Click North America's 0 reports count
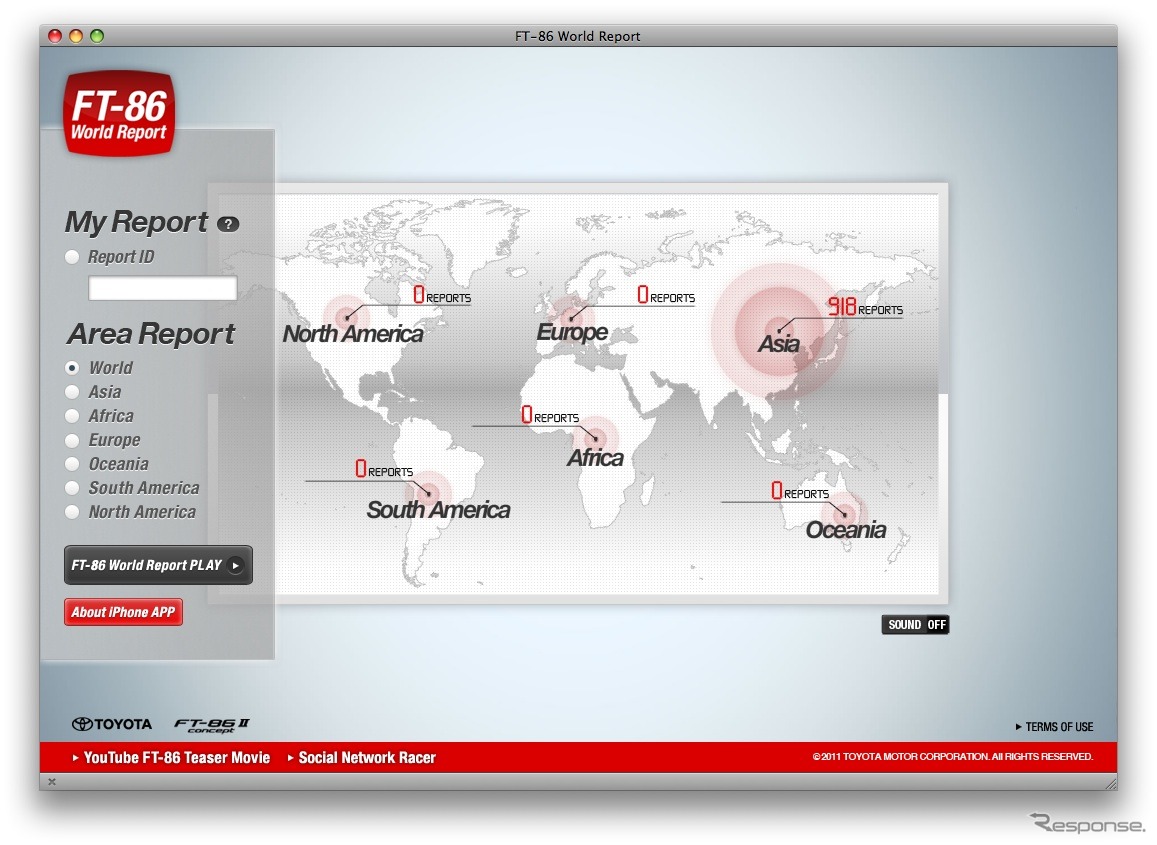This screenshot has height=845, width=1157. tap(441, 295)
